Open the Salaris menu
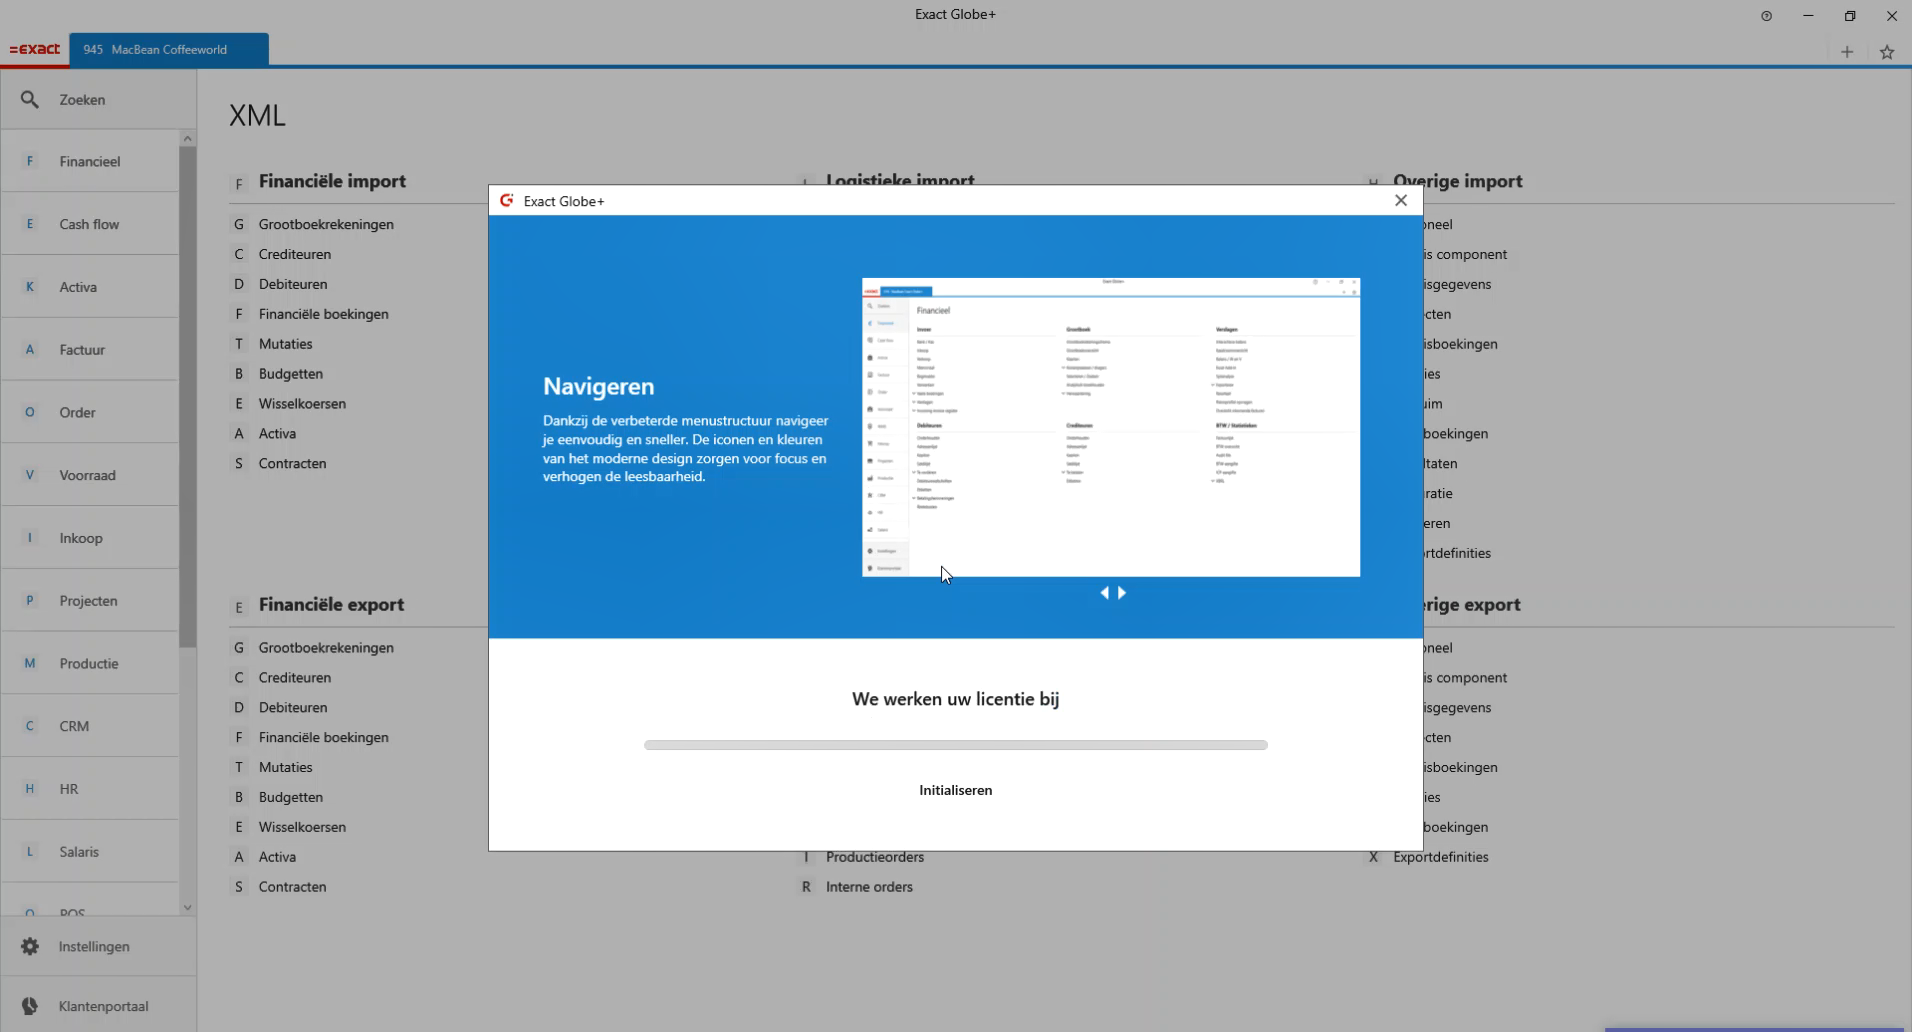 pos(90,852)
